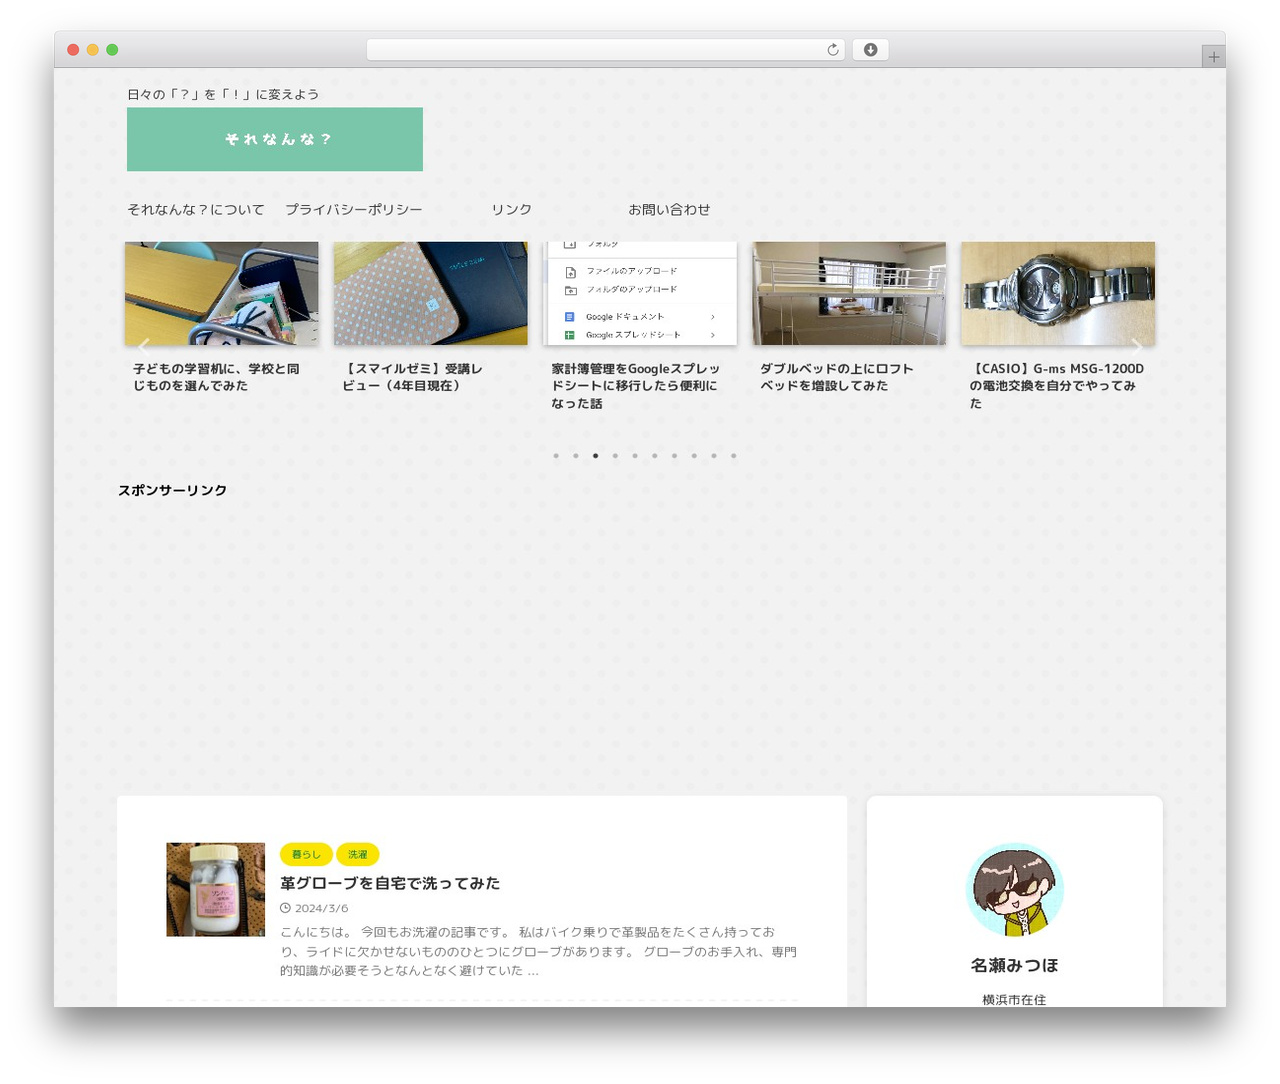Open the 子どもの学習机 article thumbnail
Image resolution: width=1280 pixels, height=1084 pixels.
[222, 294]
